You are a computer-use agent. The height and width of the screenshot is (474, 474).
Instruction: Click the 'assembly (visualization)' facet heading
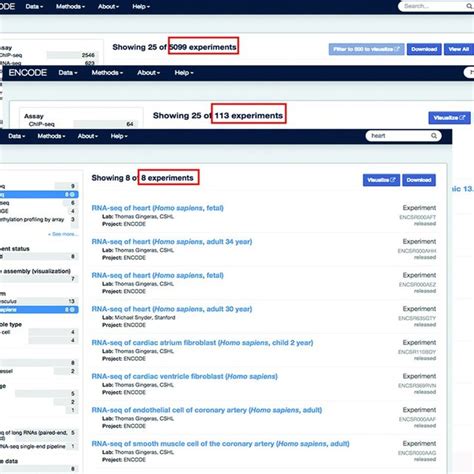click(x=35, y=271)
